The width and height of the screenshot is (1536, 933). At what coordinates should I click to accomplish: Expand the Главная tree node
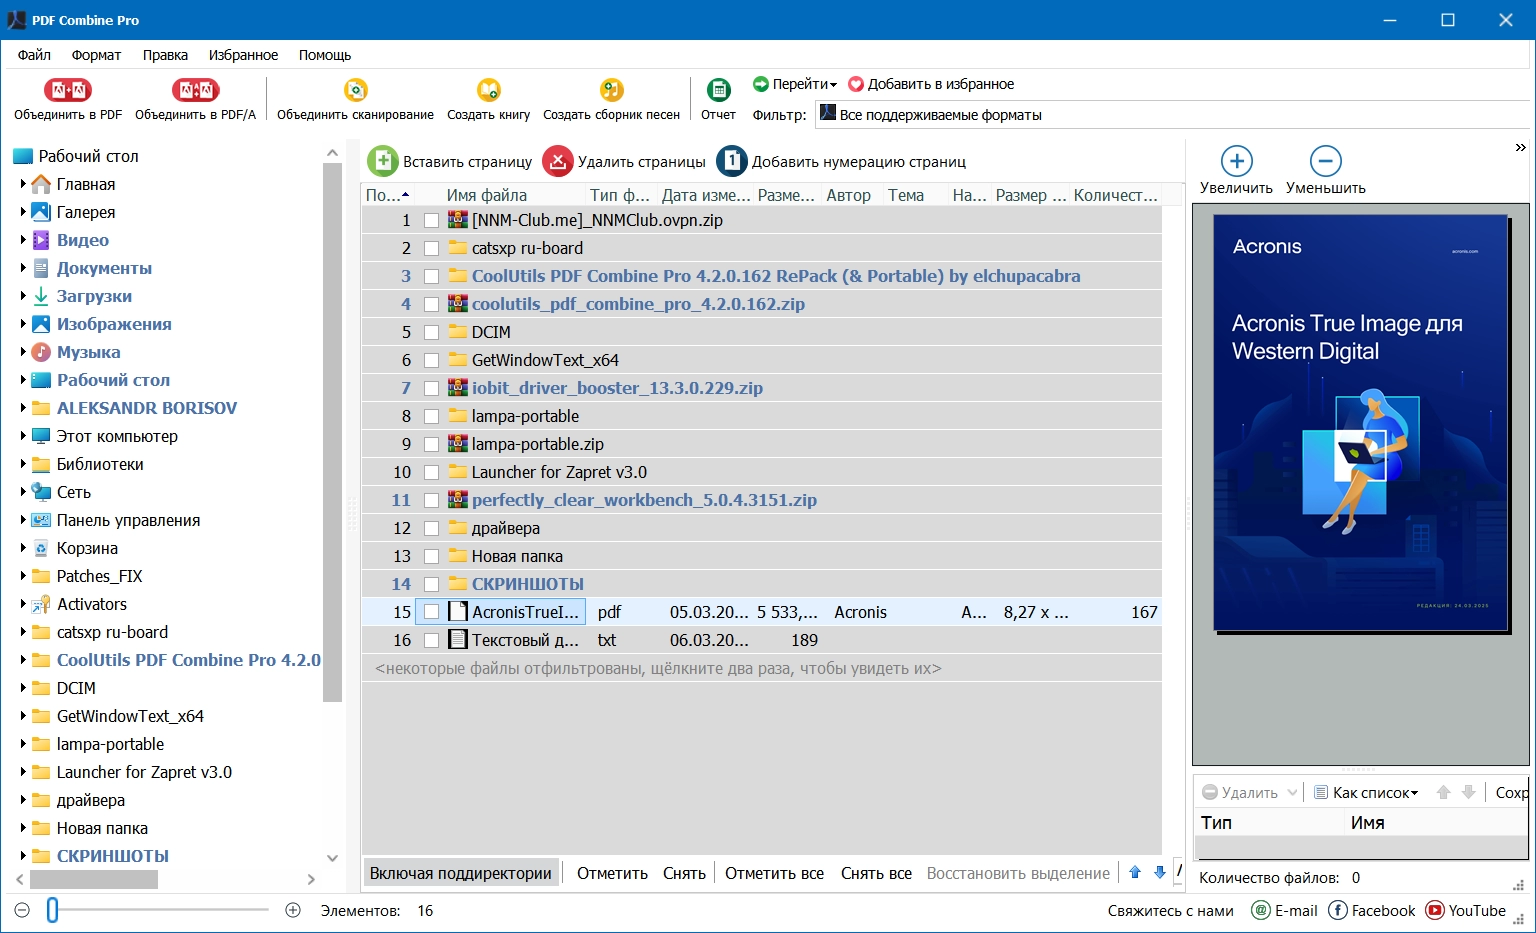coord(23,184)
